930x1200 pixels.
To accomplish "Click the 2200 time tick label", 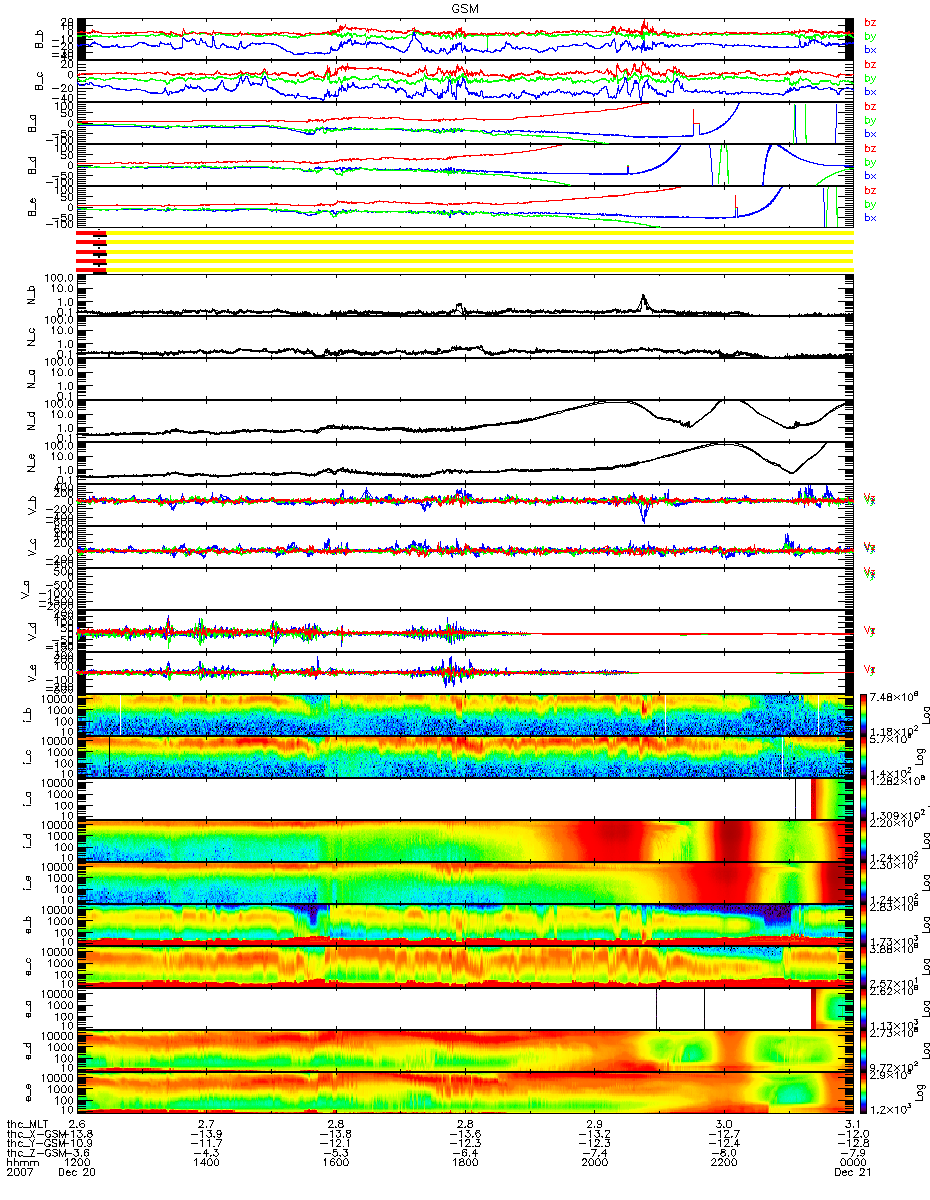I will point(724,1163).
